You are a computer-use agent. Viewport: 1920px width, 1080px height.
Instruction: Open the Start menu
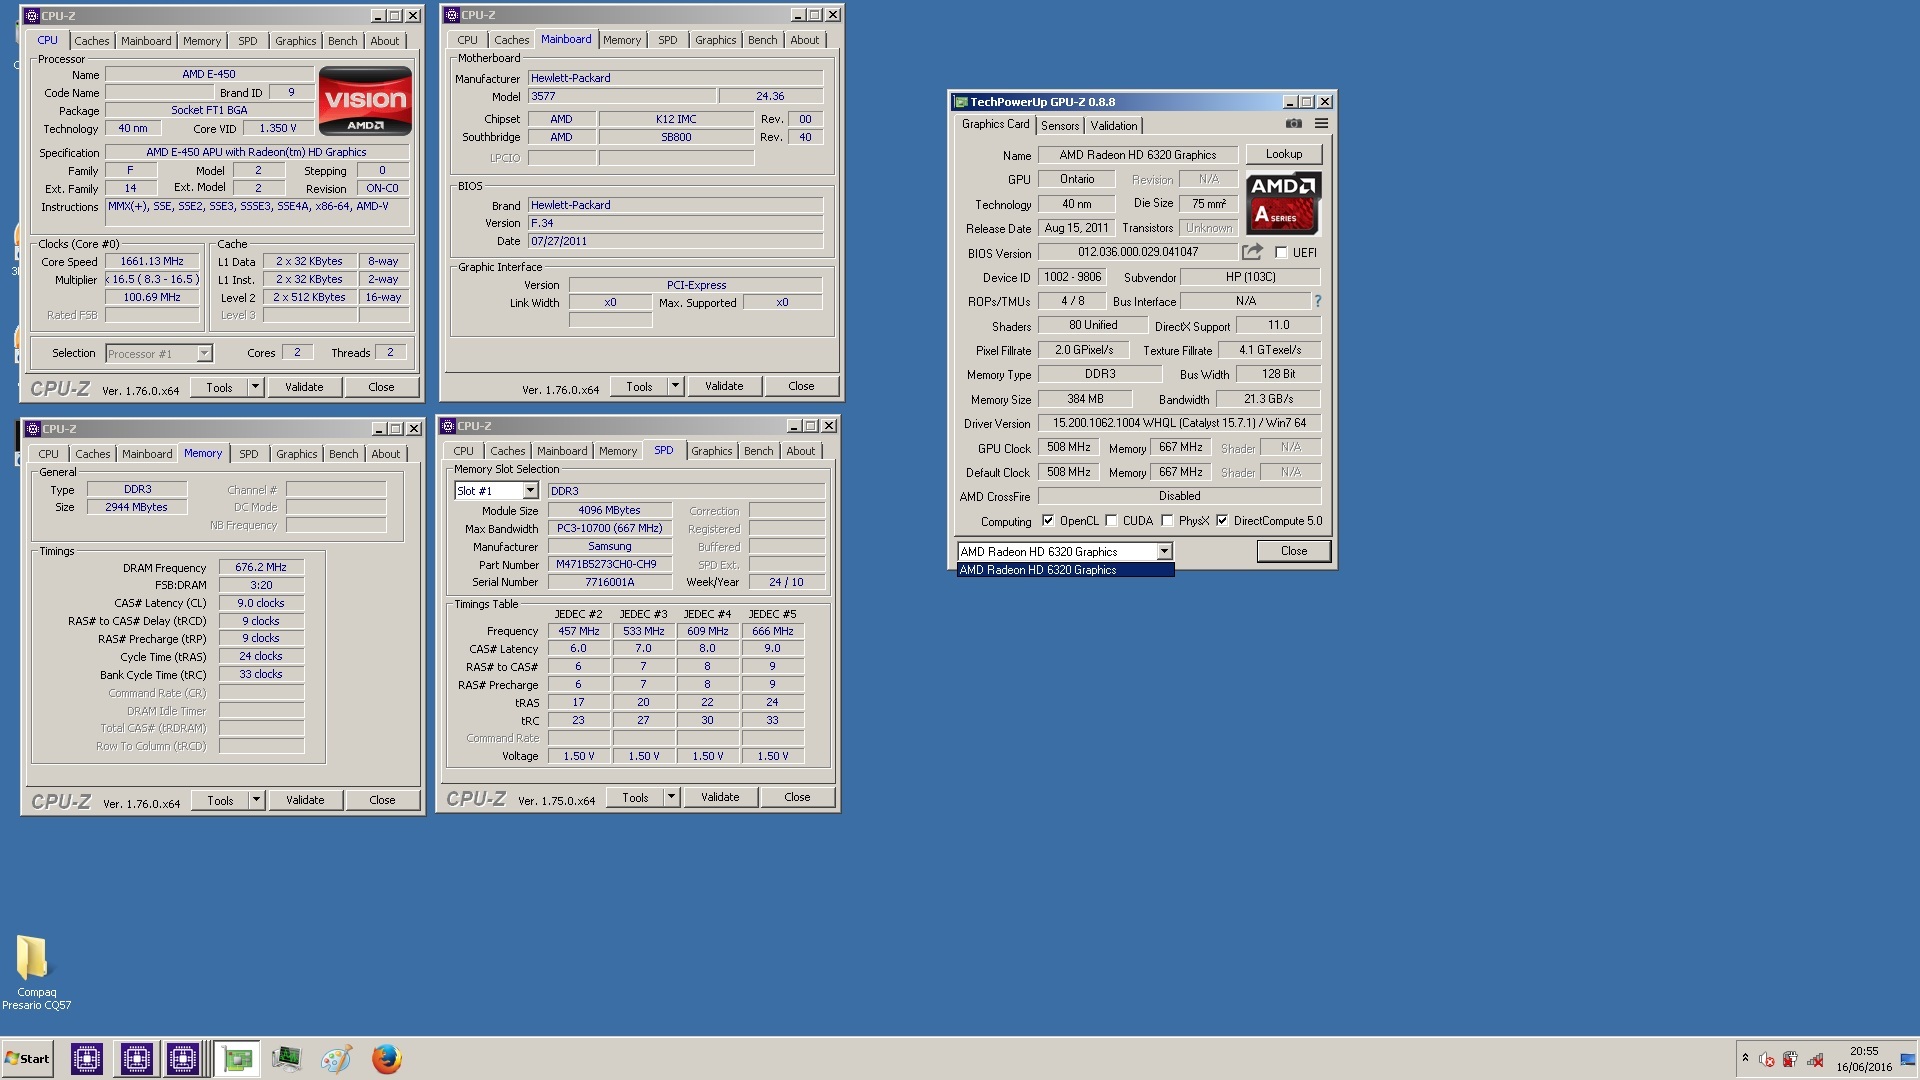[27, 1059]
